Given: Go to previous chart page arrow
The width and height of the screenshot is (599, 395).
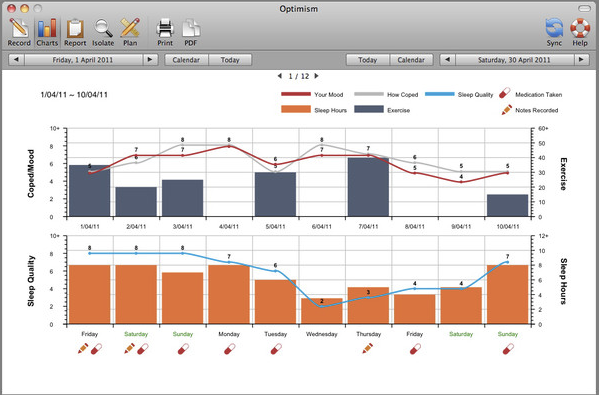Looking at the screenshot, I should click(x=280, y=76).
